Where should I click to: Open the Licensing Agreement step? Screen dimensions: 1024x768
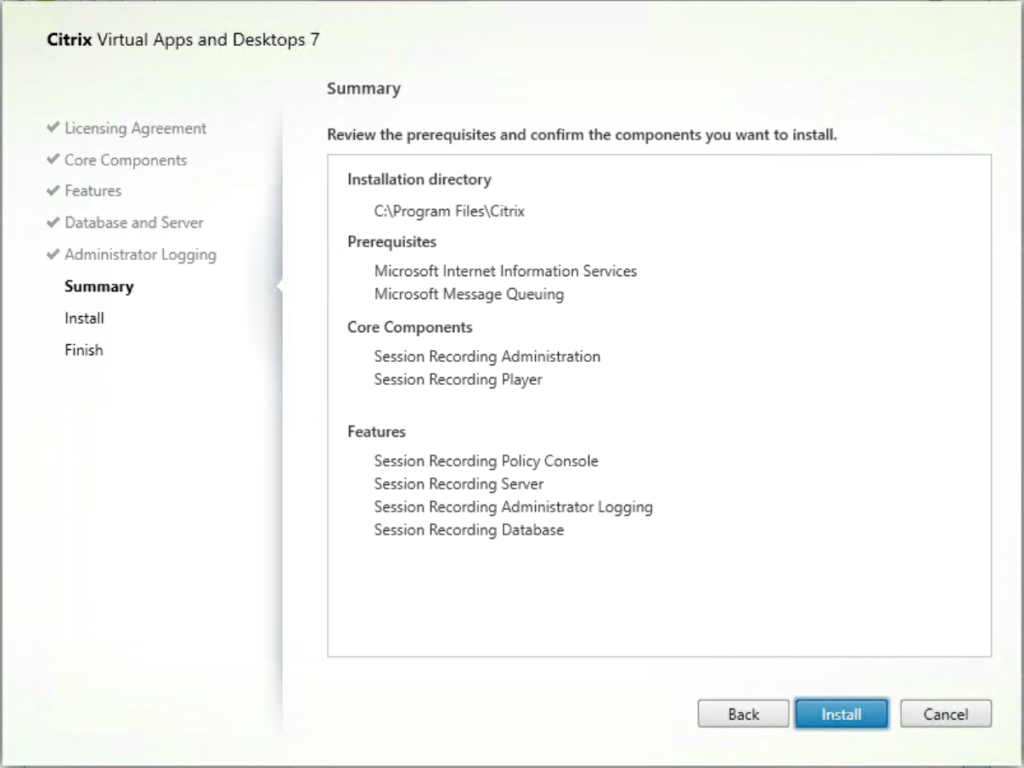pos(135,129)
